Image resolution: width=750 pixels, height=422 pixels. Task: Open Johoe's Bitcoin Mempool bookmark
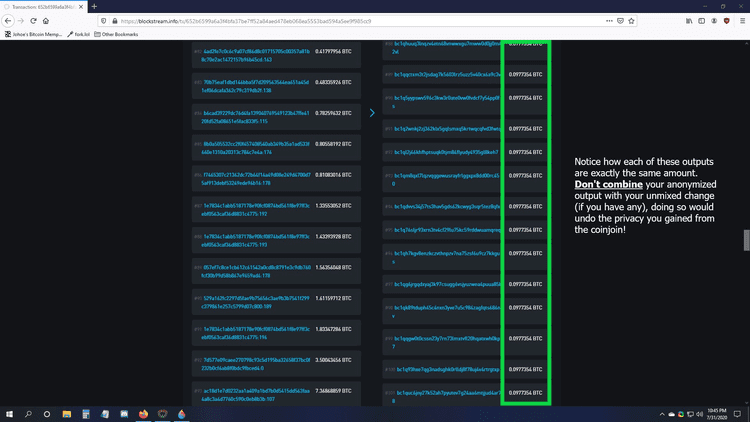(x=33, y=34)
